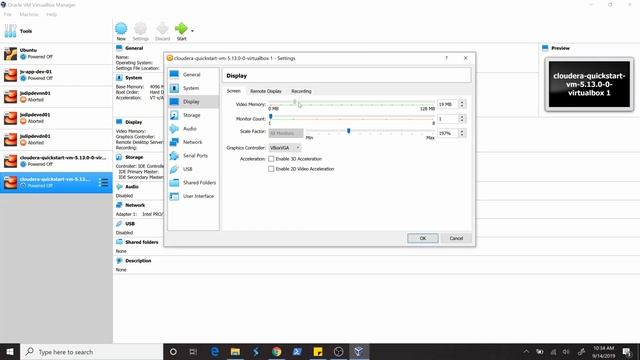Launch Microsoft Edge from taskbar
The image size is (640, 360).
coord(215,352)
